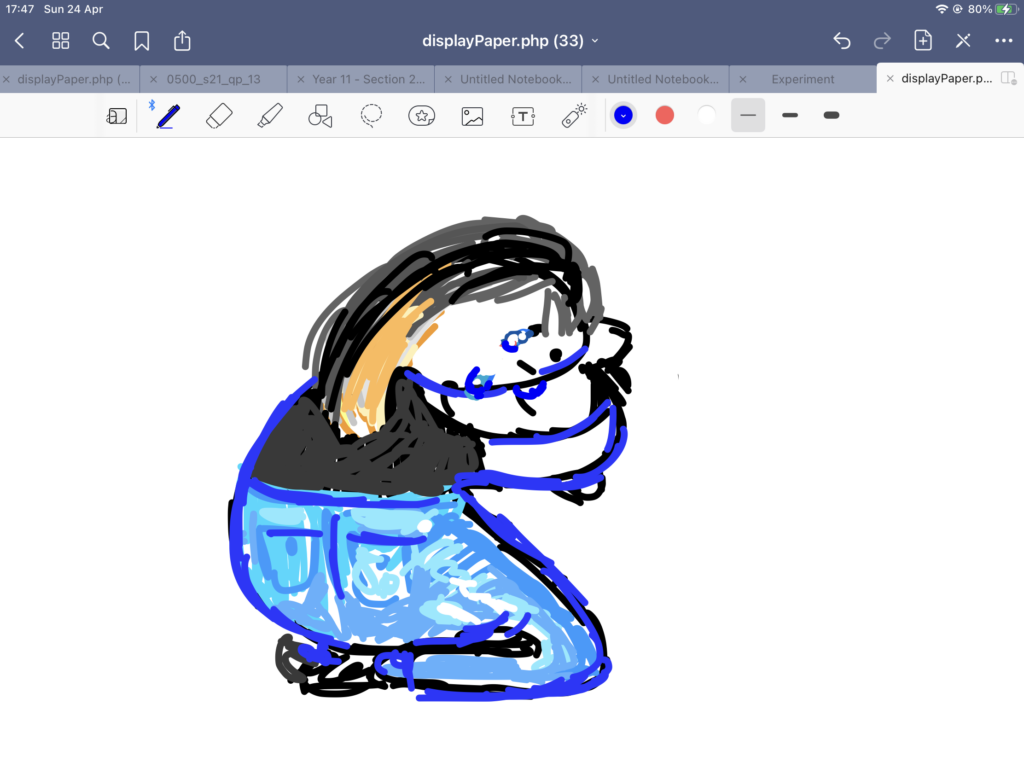Select the Lasso selection tool
The image size is (1024, 768).
[x=371, y=116]
